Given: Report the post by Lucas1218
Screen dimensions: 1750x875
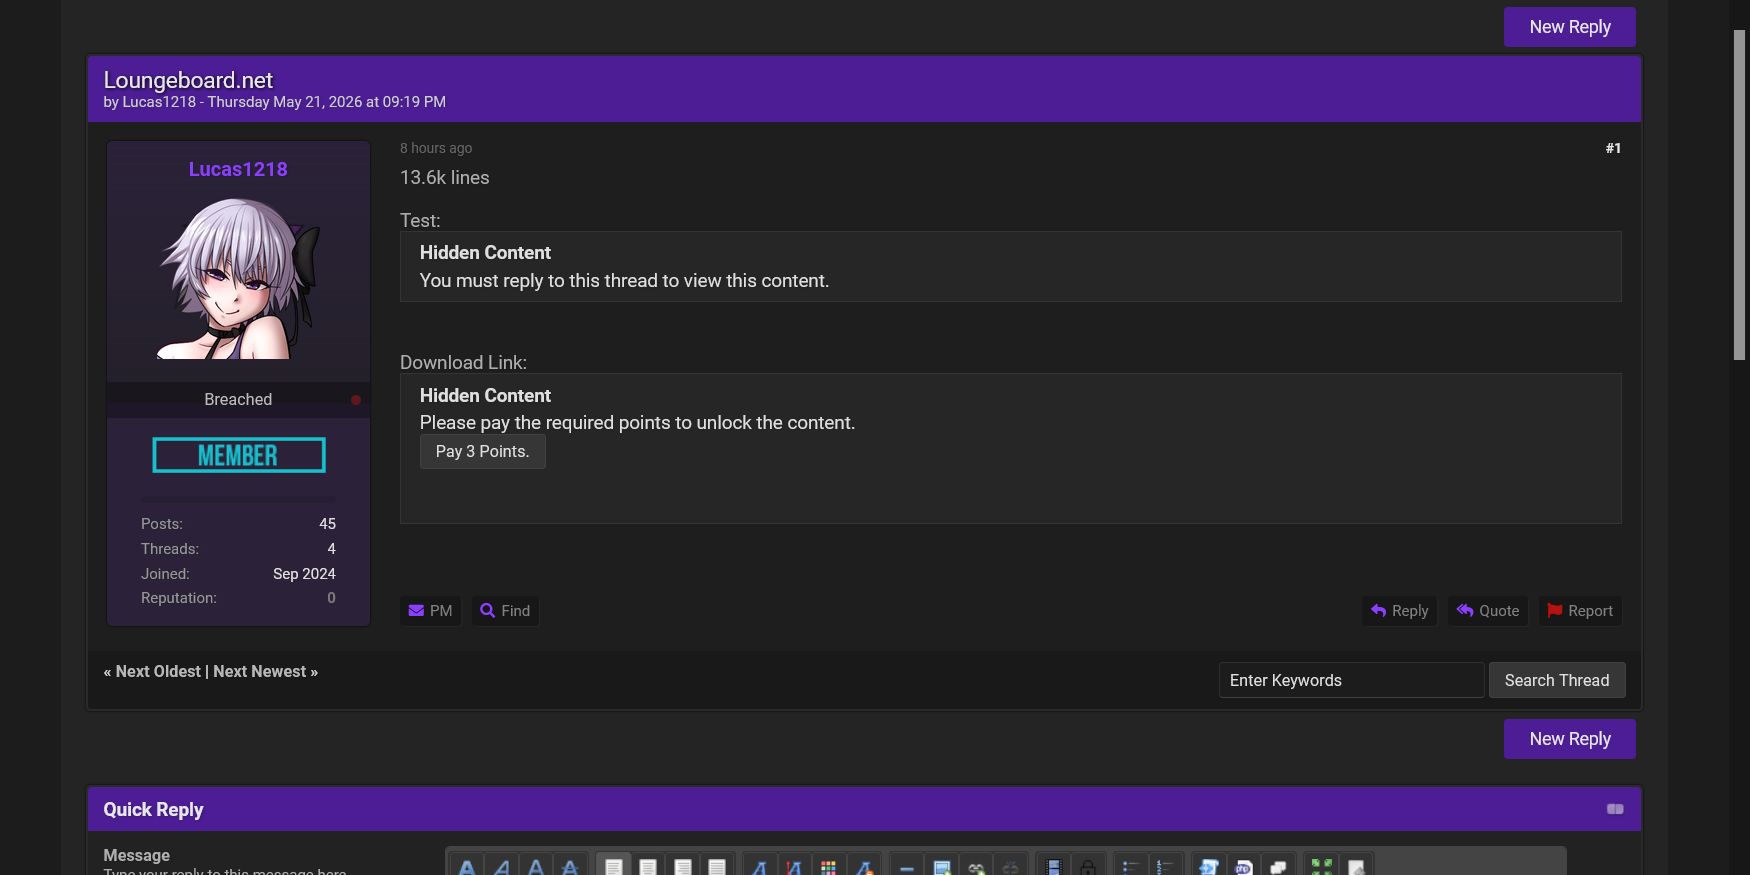Looking at the screenshot, I should coord(1580,611).
